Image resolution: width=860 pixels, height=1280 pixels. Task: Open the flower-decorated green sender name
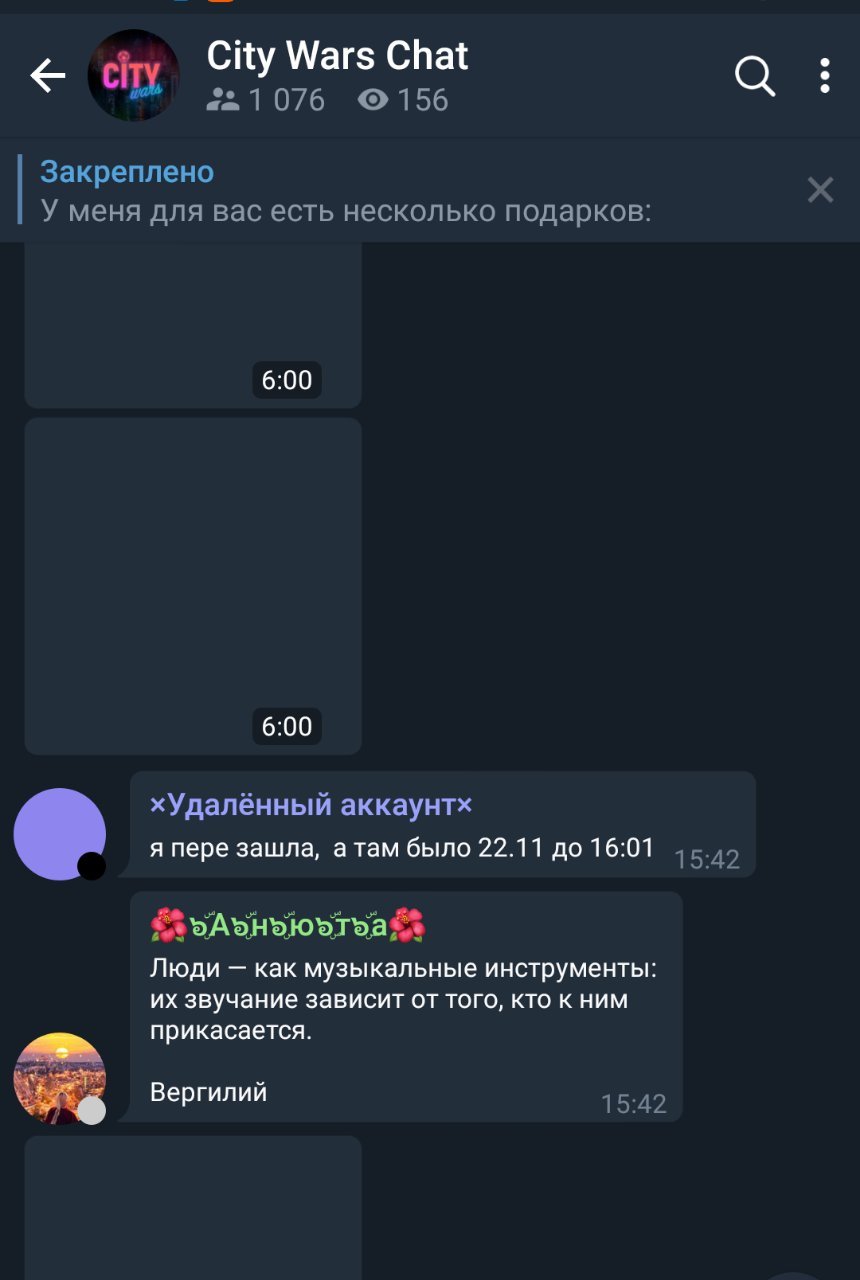[x=288, y=926]
